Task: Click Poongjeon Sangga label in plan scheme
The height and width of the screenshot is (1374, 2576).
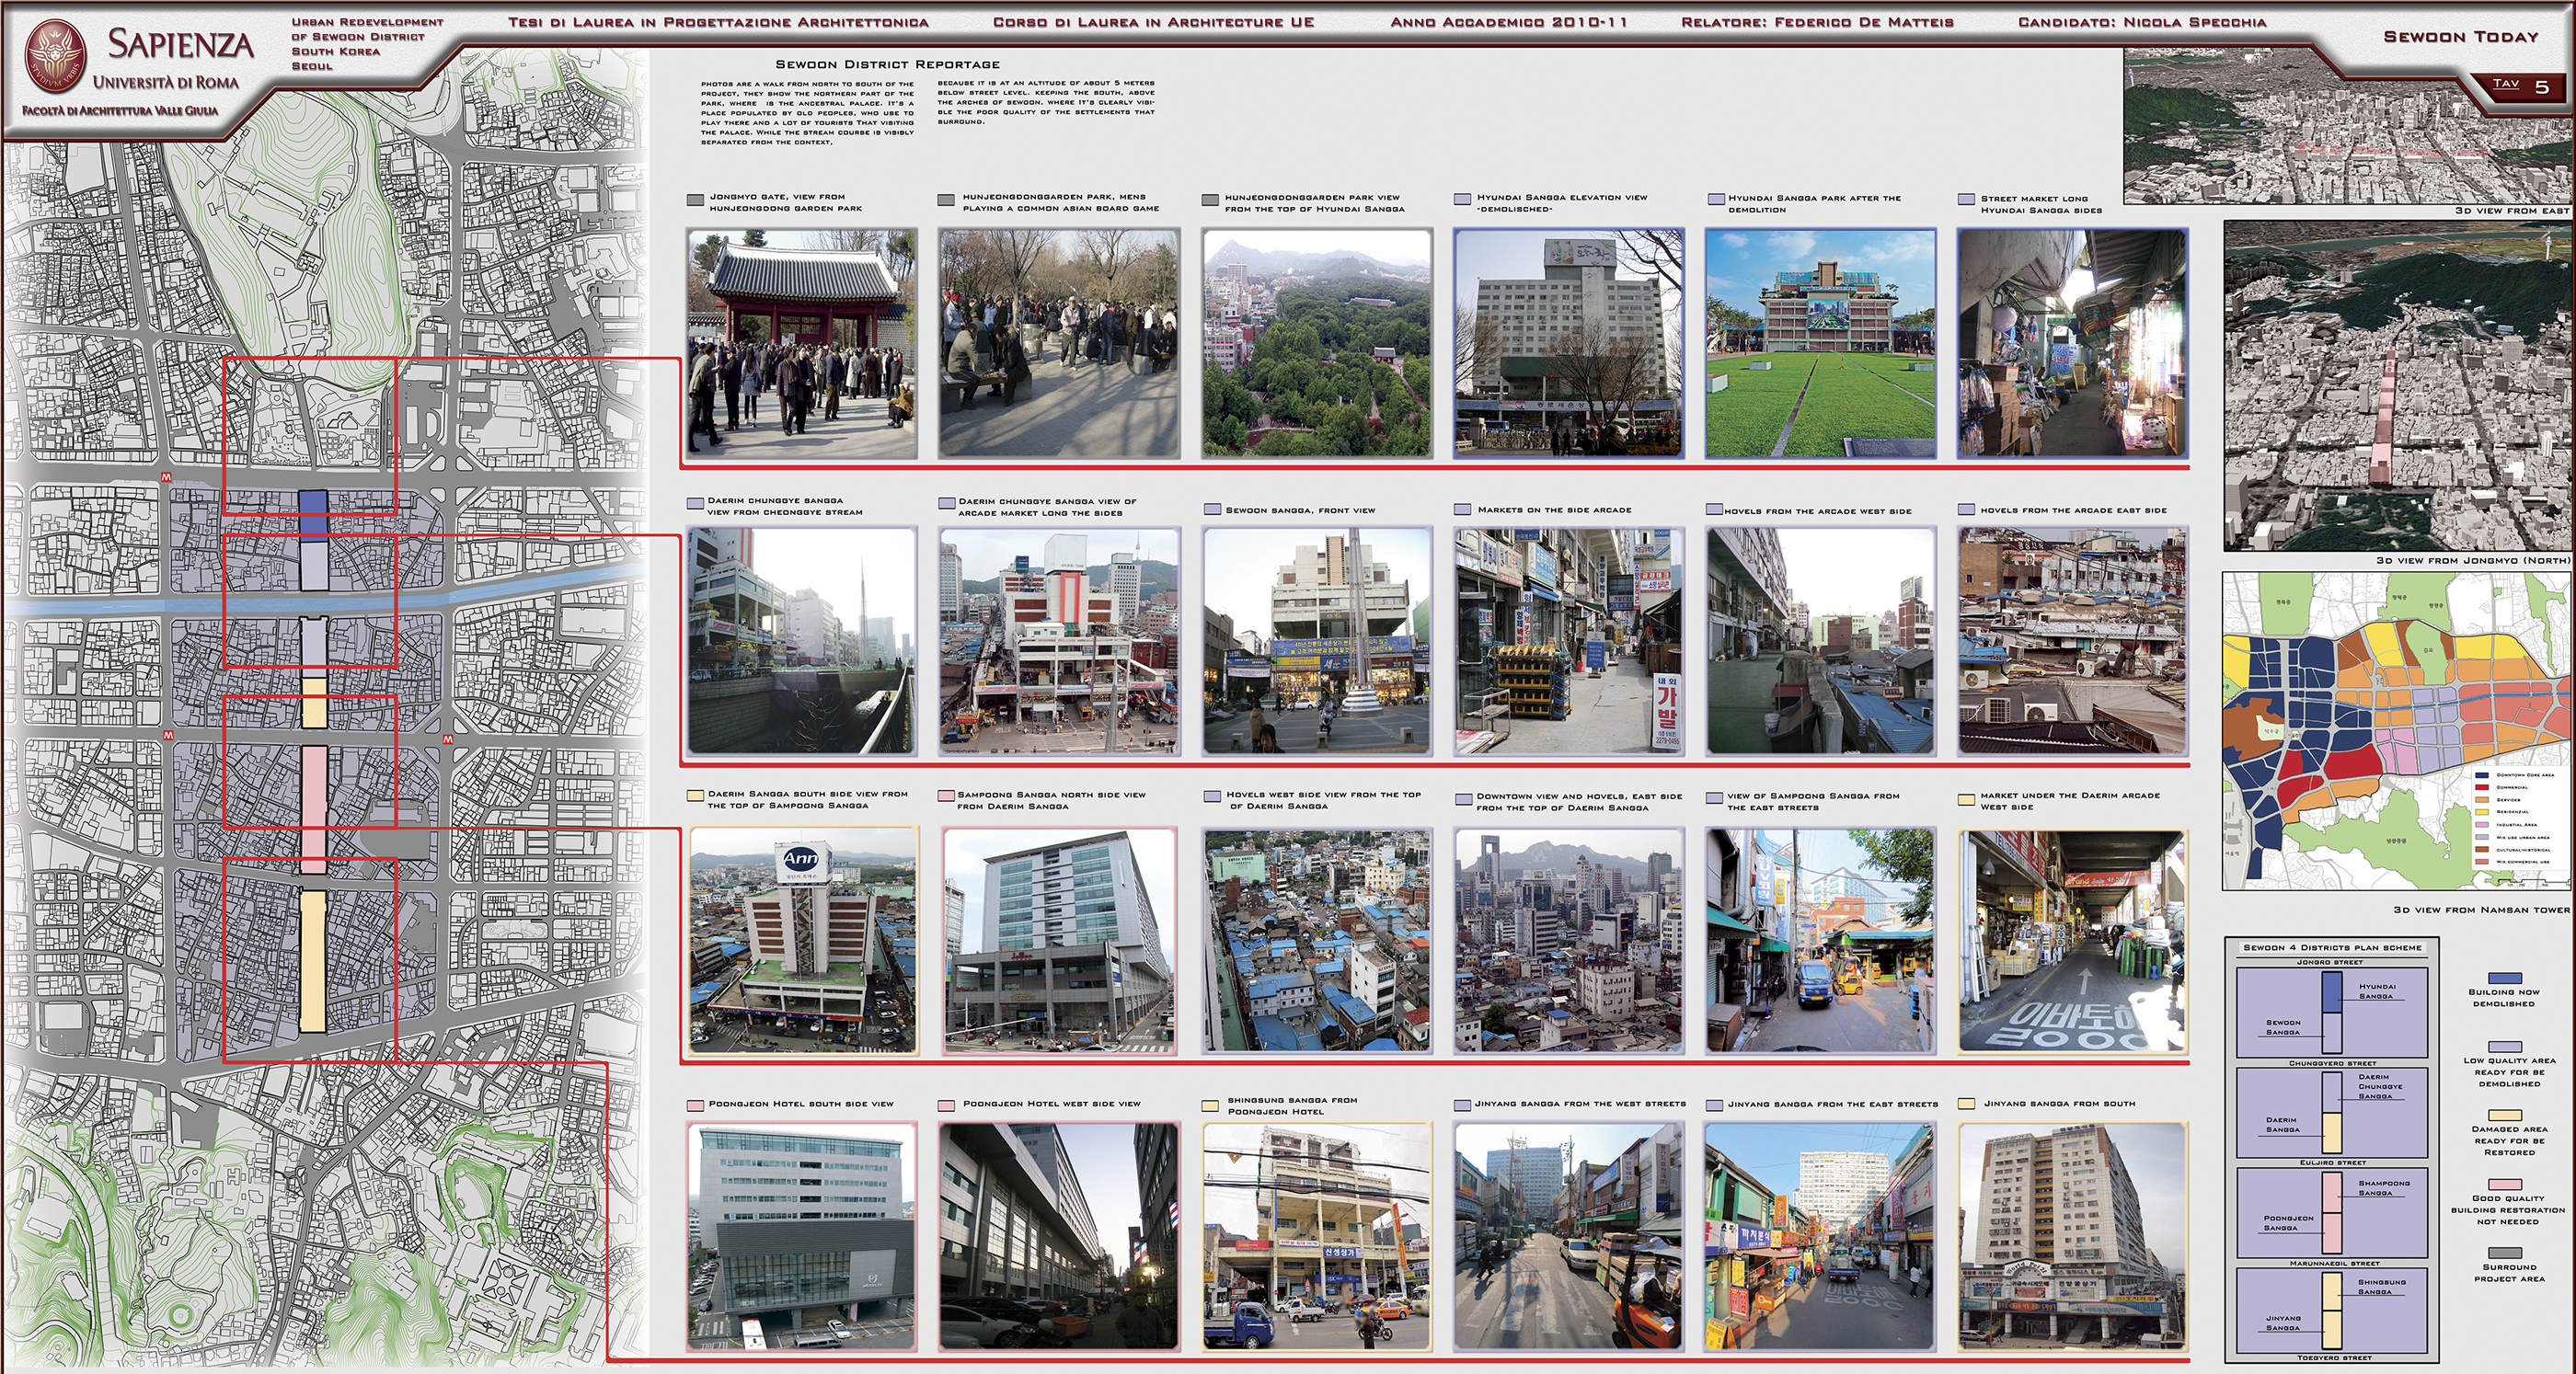Action: pos(2288,1223)
